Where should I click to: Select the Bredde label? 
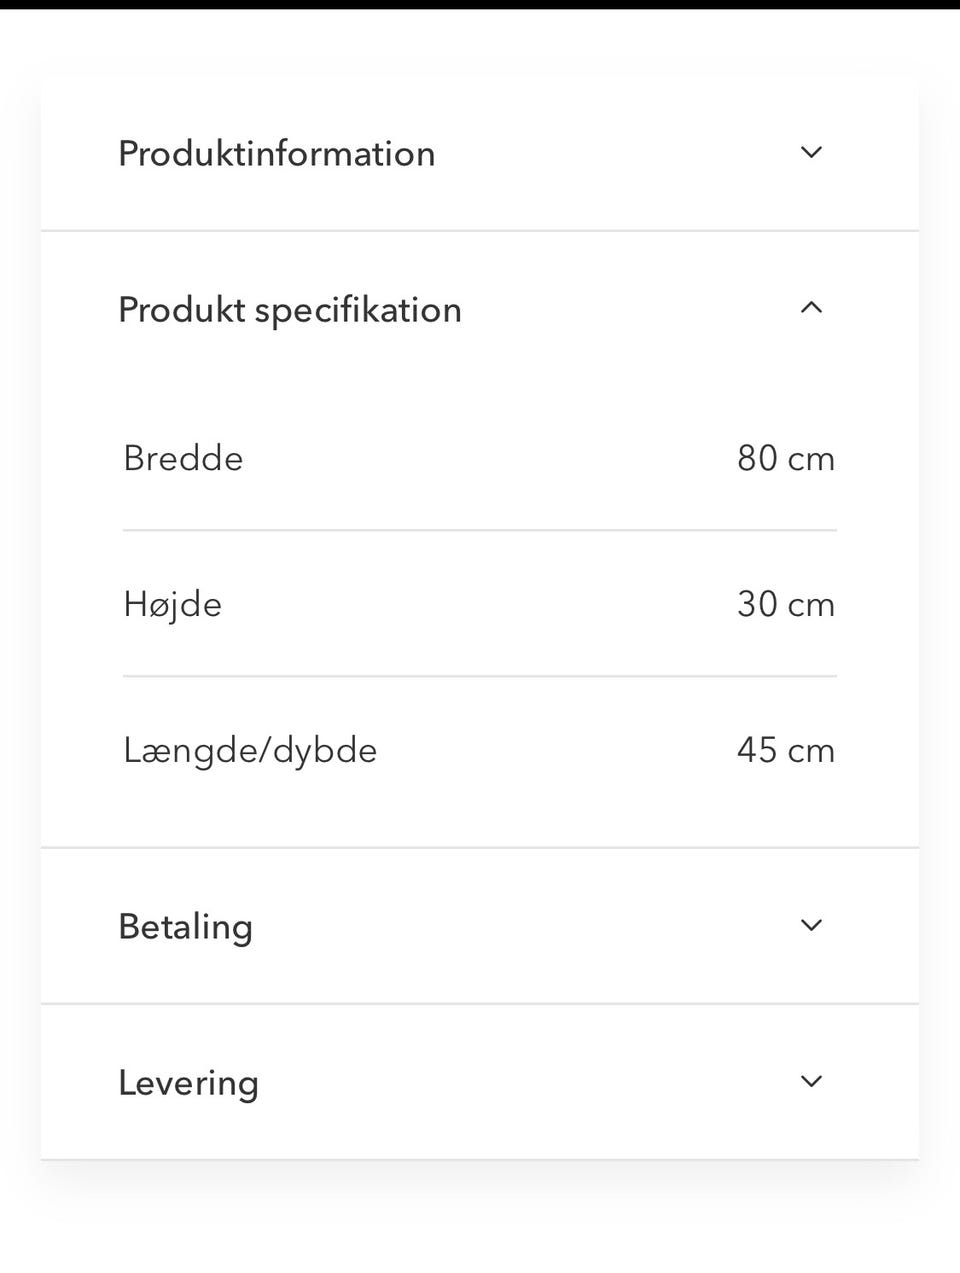tap(184, 459)
